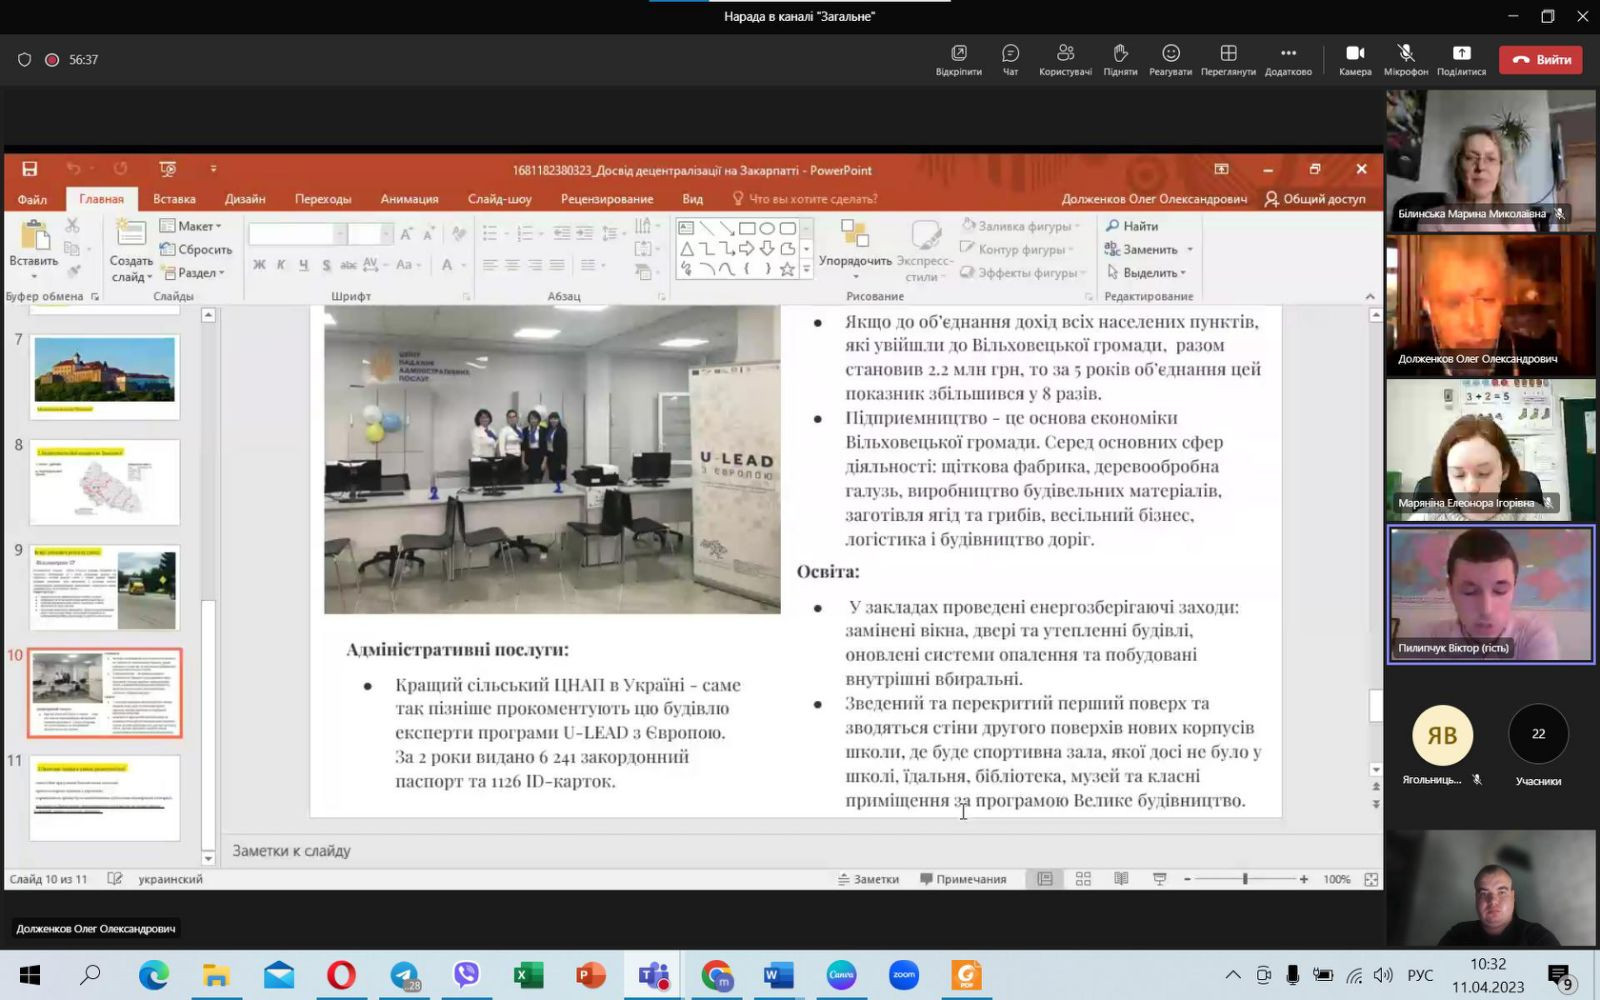The width and height of the screenshot is (1600, 1000).
Task: Leave the meeting with Вийти button
Action: [x=1540, y=60]
